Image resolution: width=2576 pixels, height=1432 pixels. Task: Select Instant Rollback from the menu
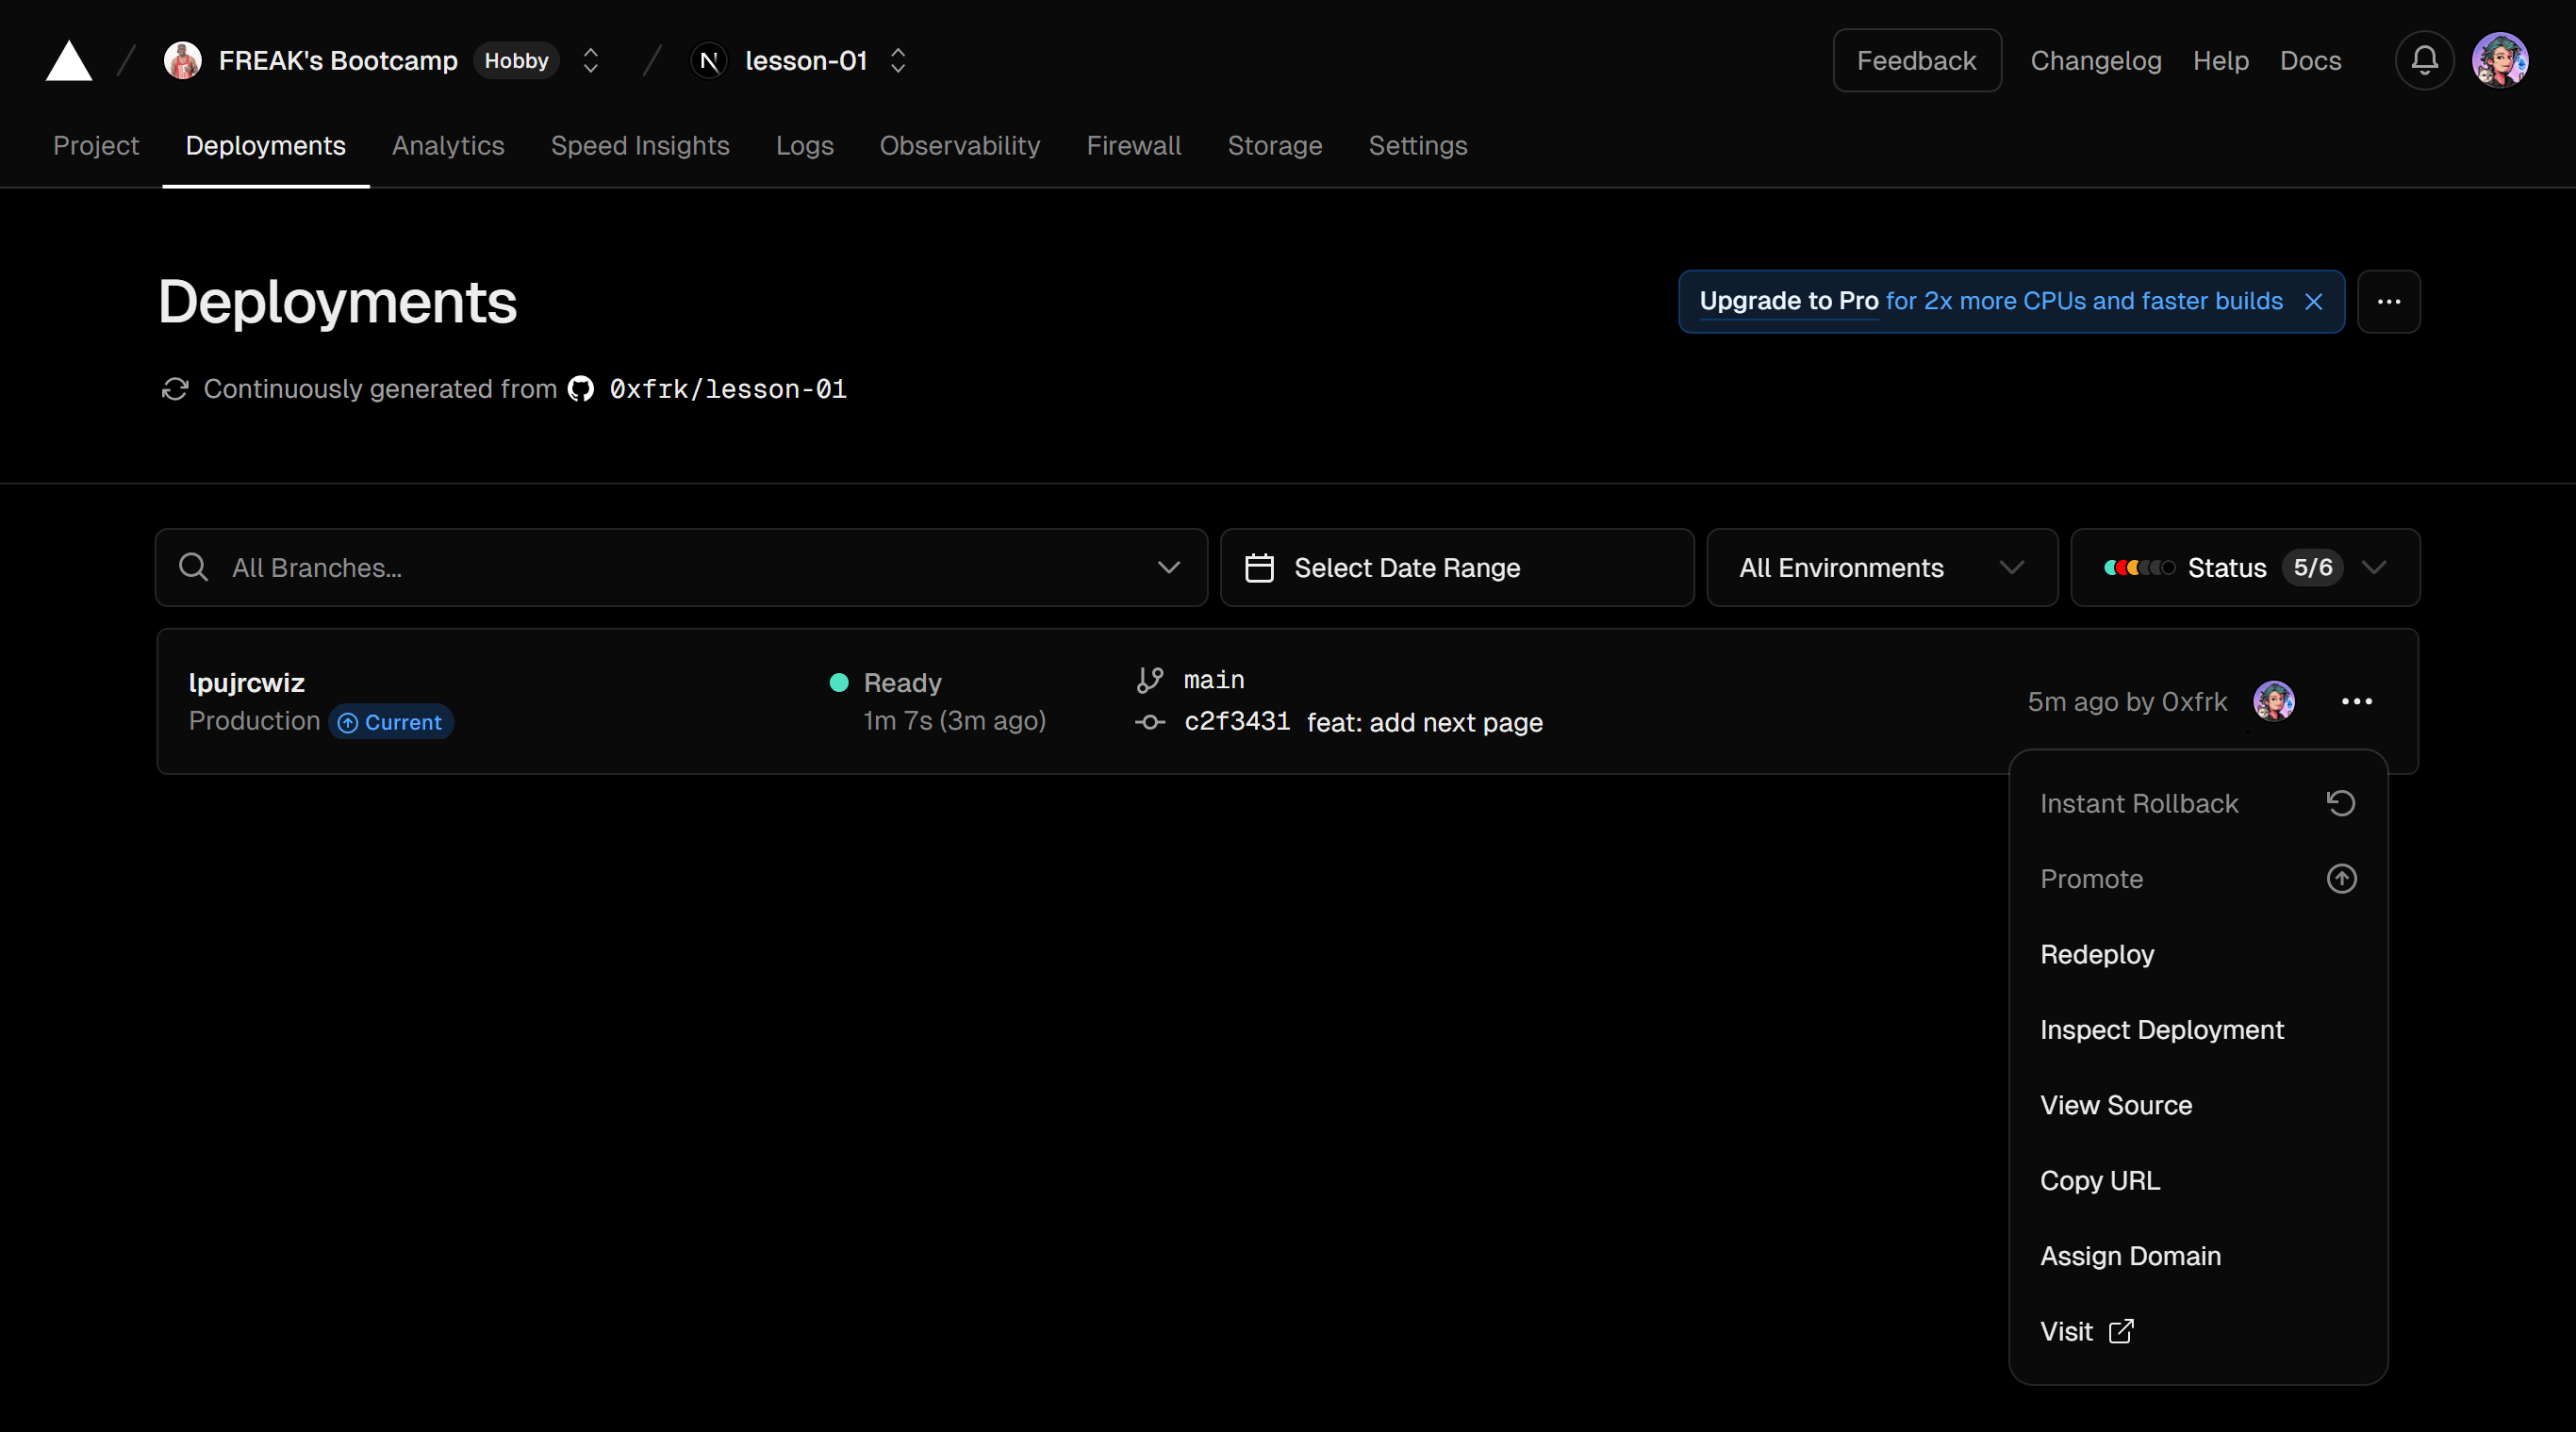coord(2198,804)
